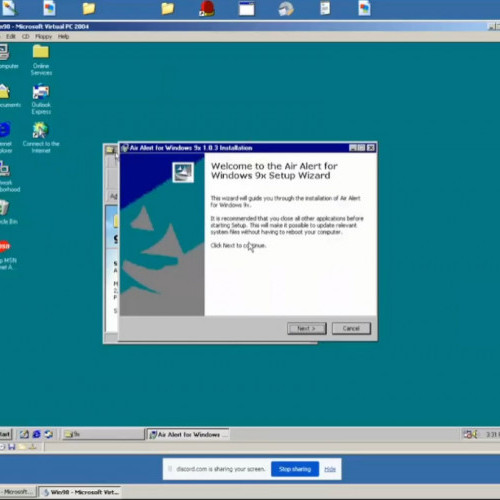Click blue swirl quick launch icon
This screenshot has width=500, height=500.
click(x=49, y=434)
